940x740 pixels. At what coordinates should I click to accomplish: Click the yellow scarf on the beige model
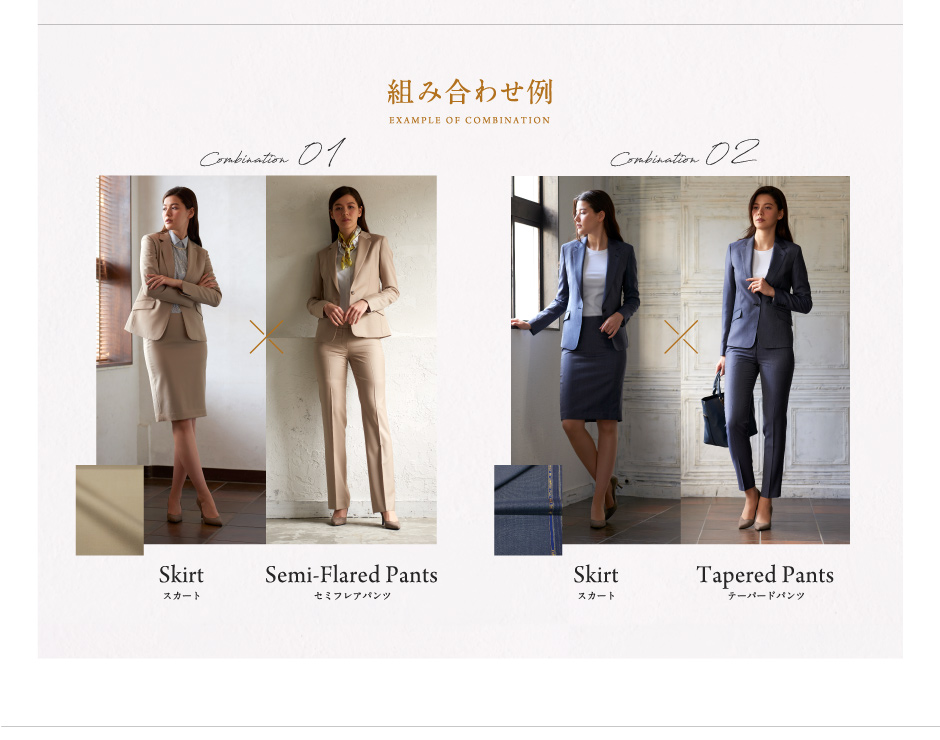tap(348, 248)
